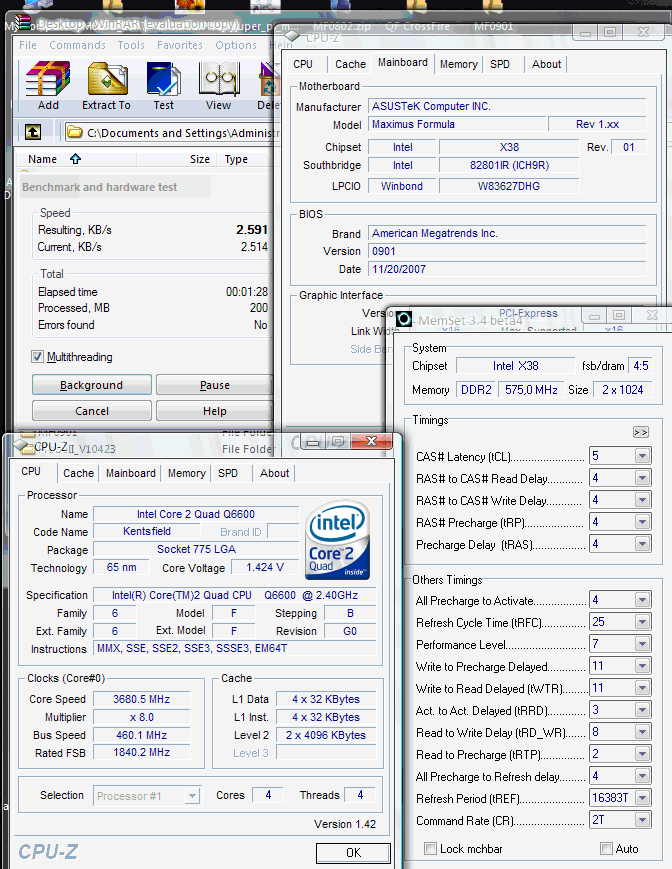Switch to Memory tab in lower CPU-Z window
Screen dimensions: 672x869
187,473
